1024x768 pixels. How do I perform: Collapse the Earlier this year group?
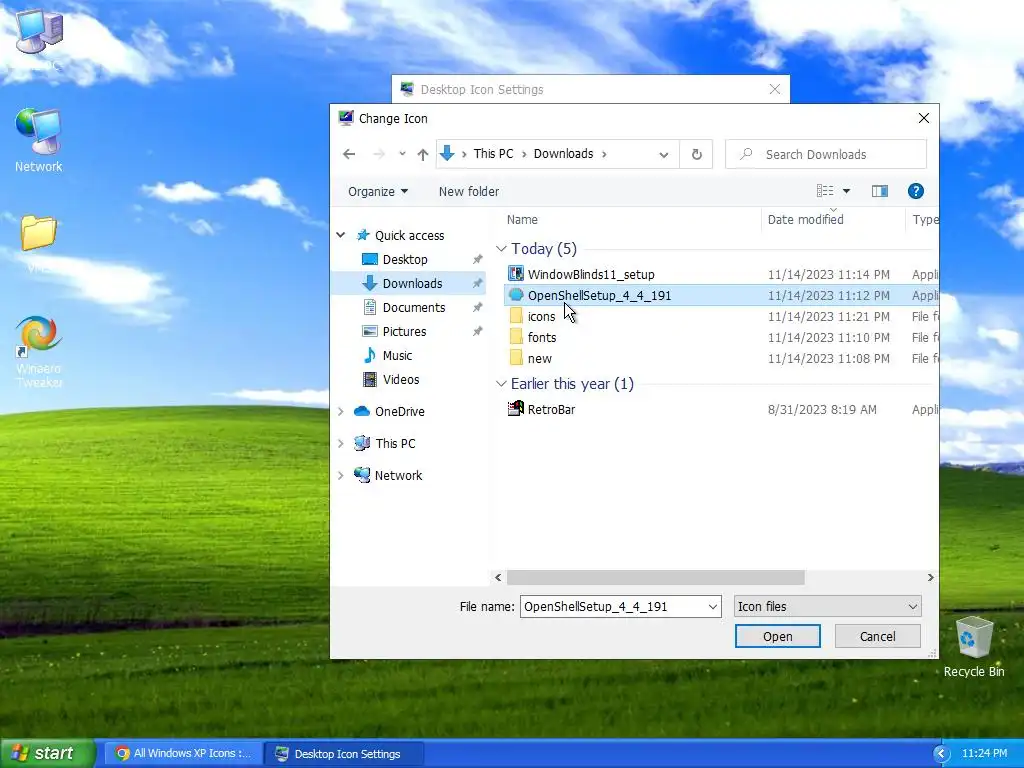coord(501,384)
